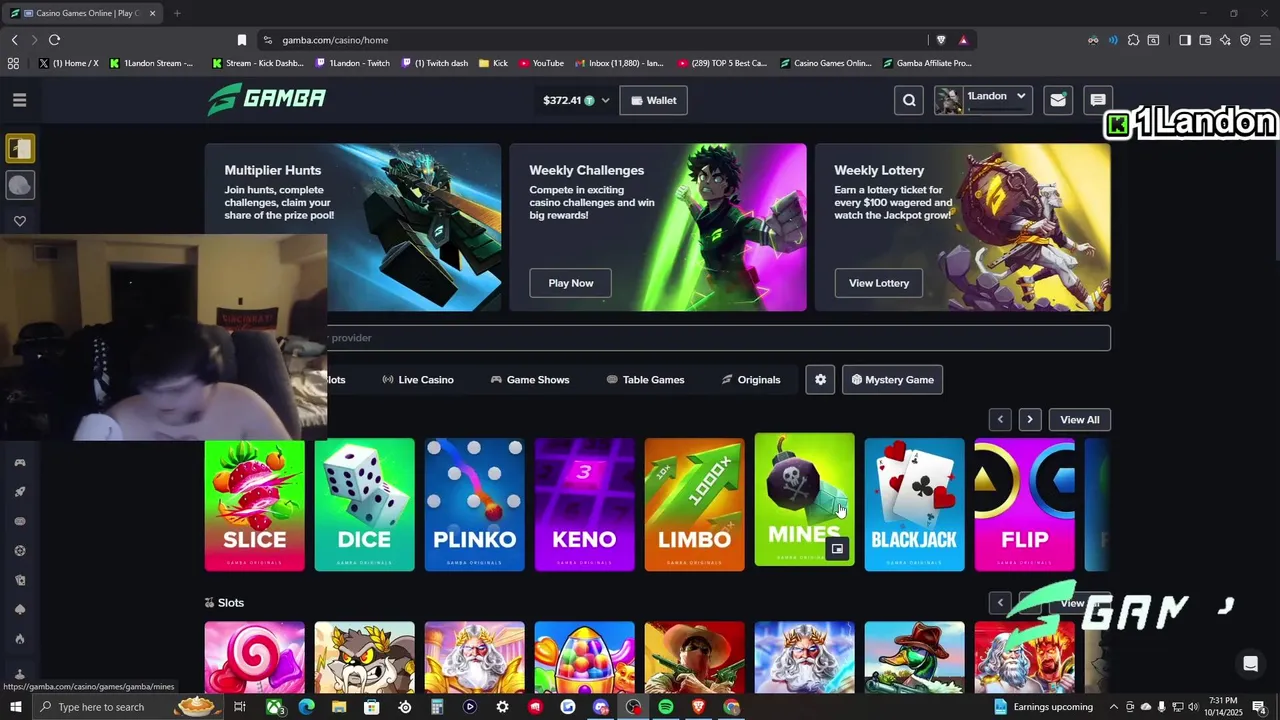Screen dimensions: 1280x720
Task: Open the Limbo game thumbnail
Action: tap(695, 505)
